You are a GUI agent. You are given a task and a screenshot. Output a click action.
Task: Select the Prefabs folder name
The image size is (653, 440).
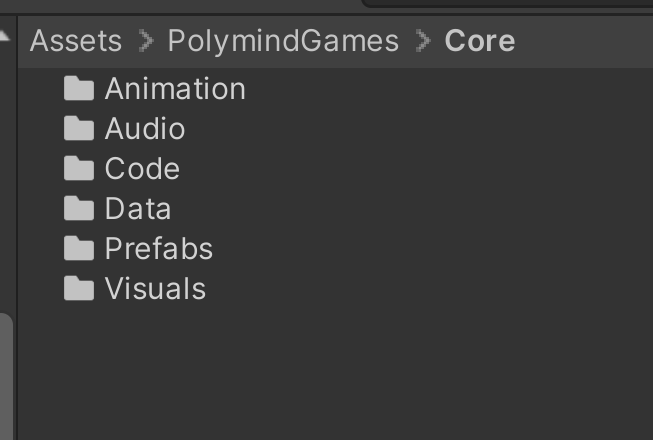(x=159, y=249)
